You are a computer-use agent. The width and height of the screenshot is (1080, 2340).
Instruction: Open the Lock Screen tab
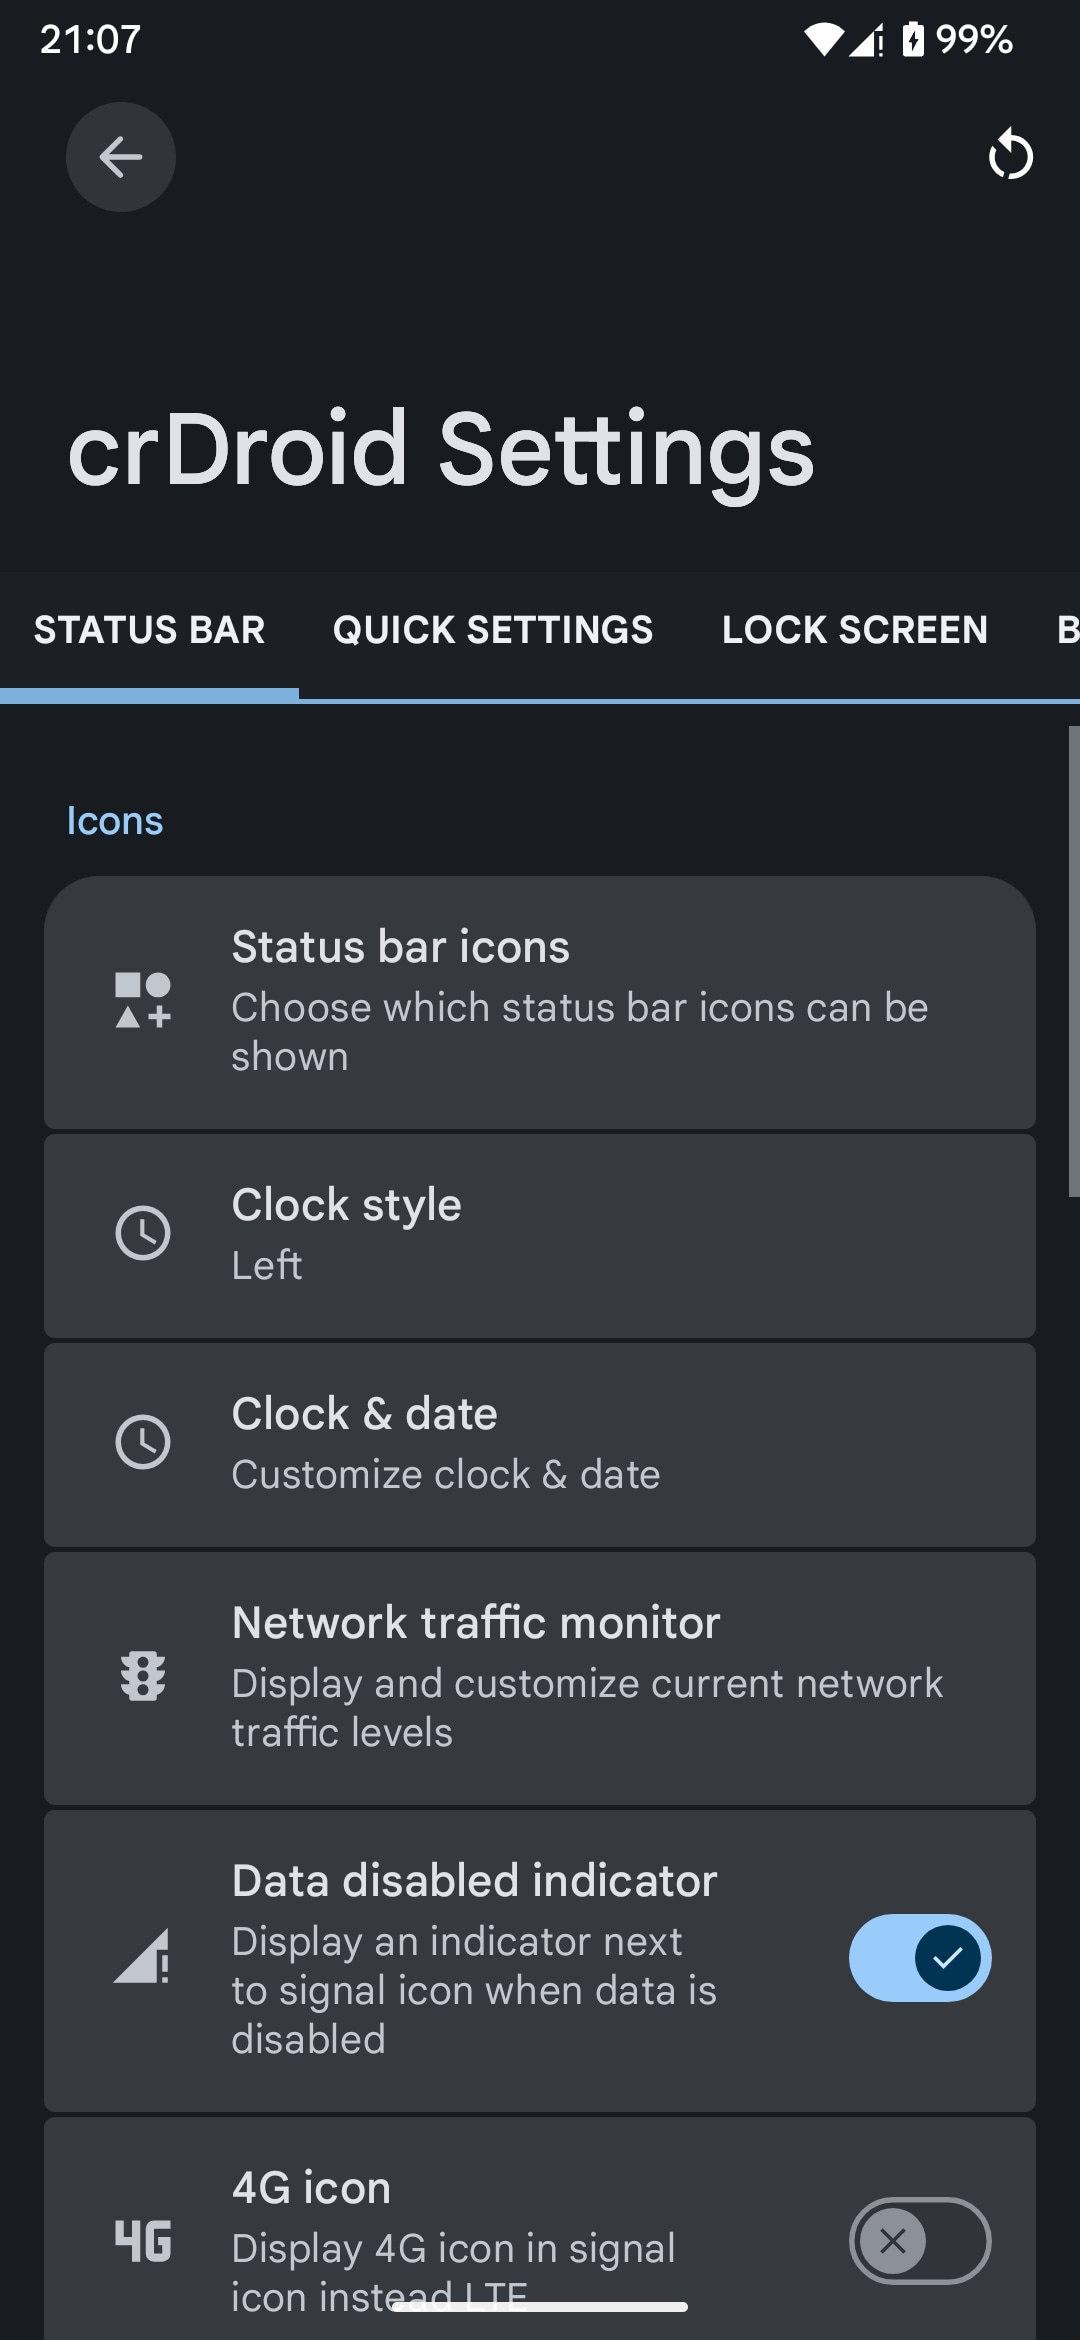854,630
